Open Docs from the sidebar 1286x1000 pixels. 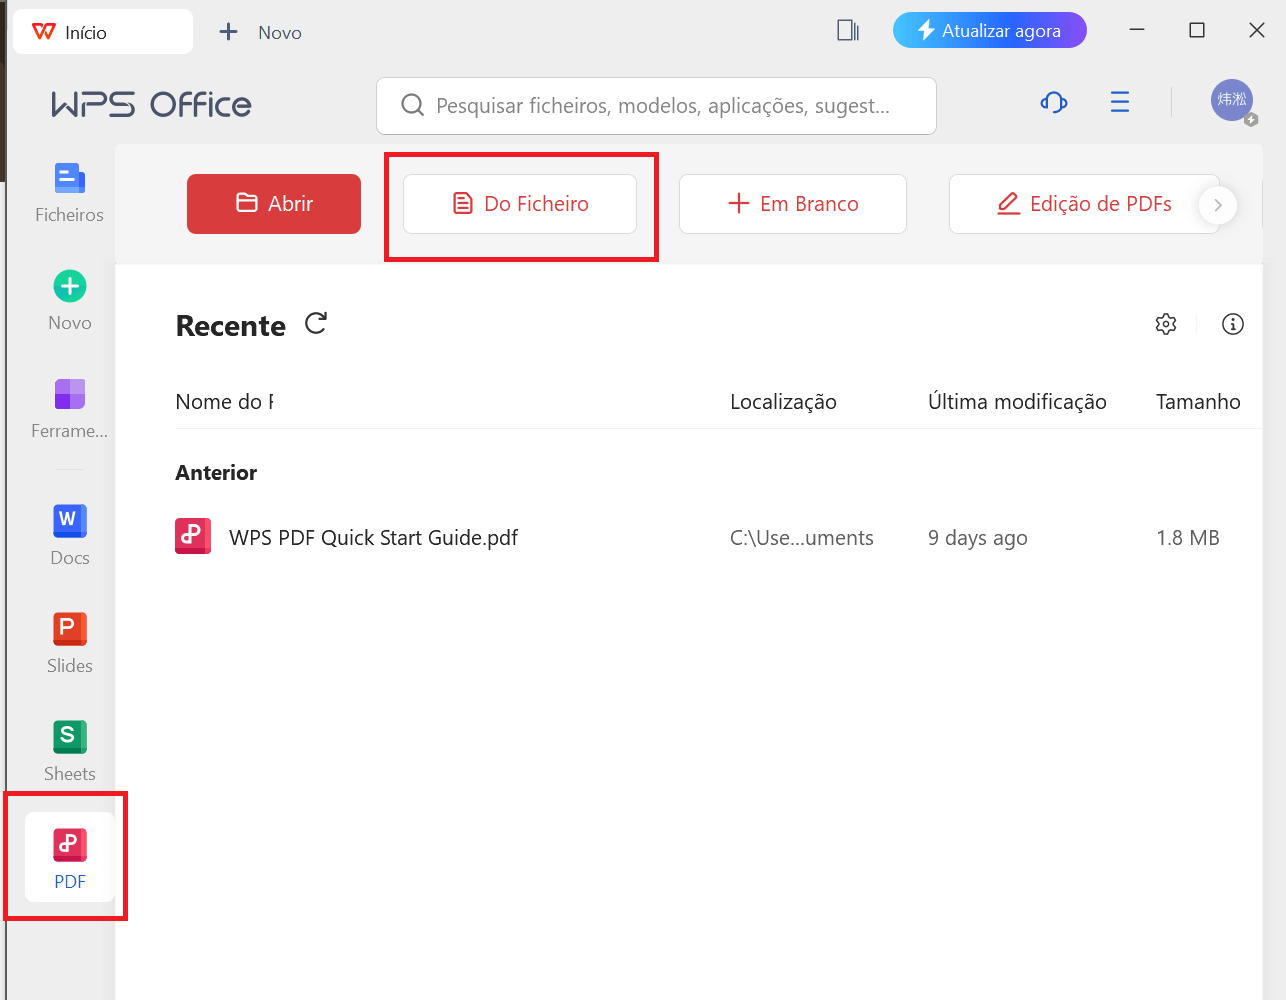point(69,537)
